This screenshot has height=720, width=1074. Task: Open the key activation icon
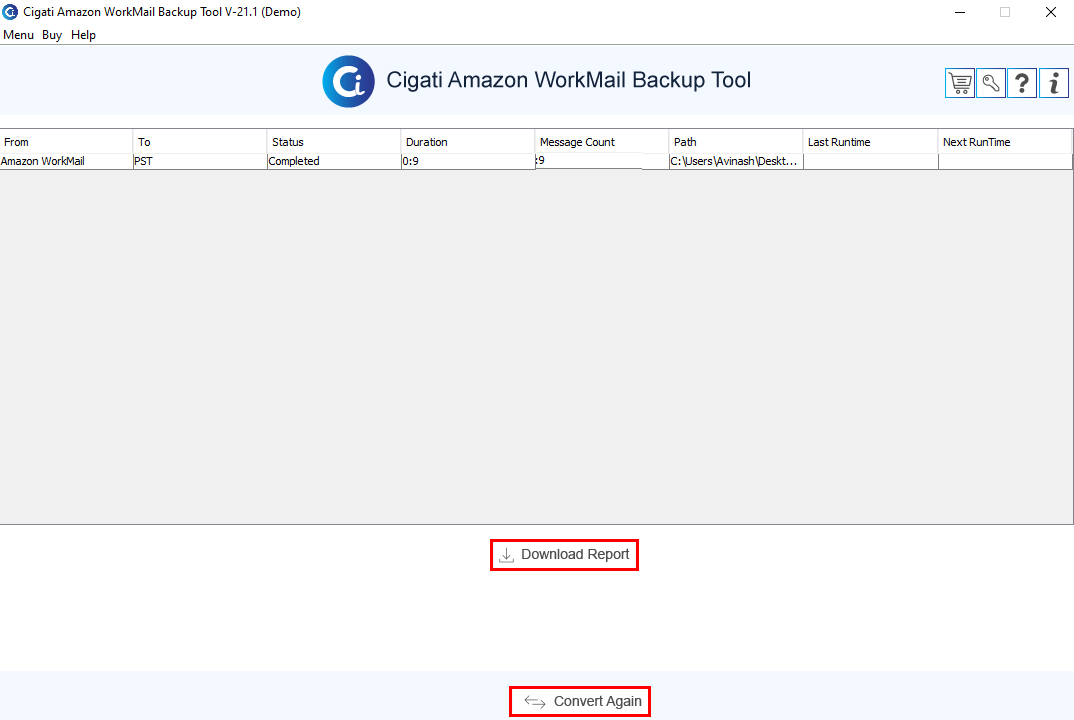[x=990, y=84]
